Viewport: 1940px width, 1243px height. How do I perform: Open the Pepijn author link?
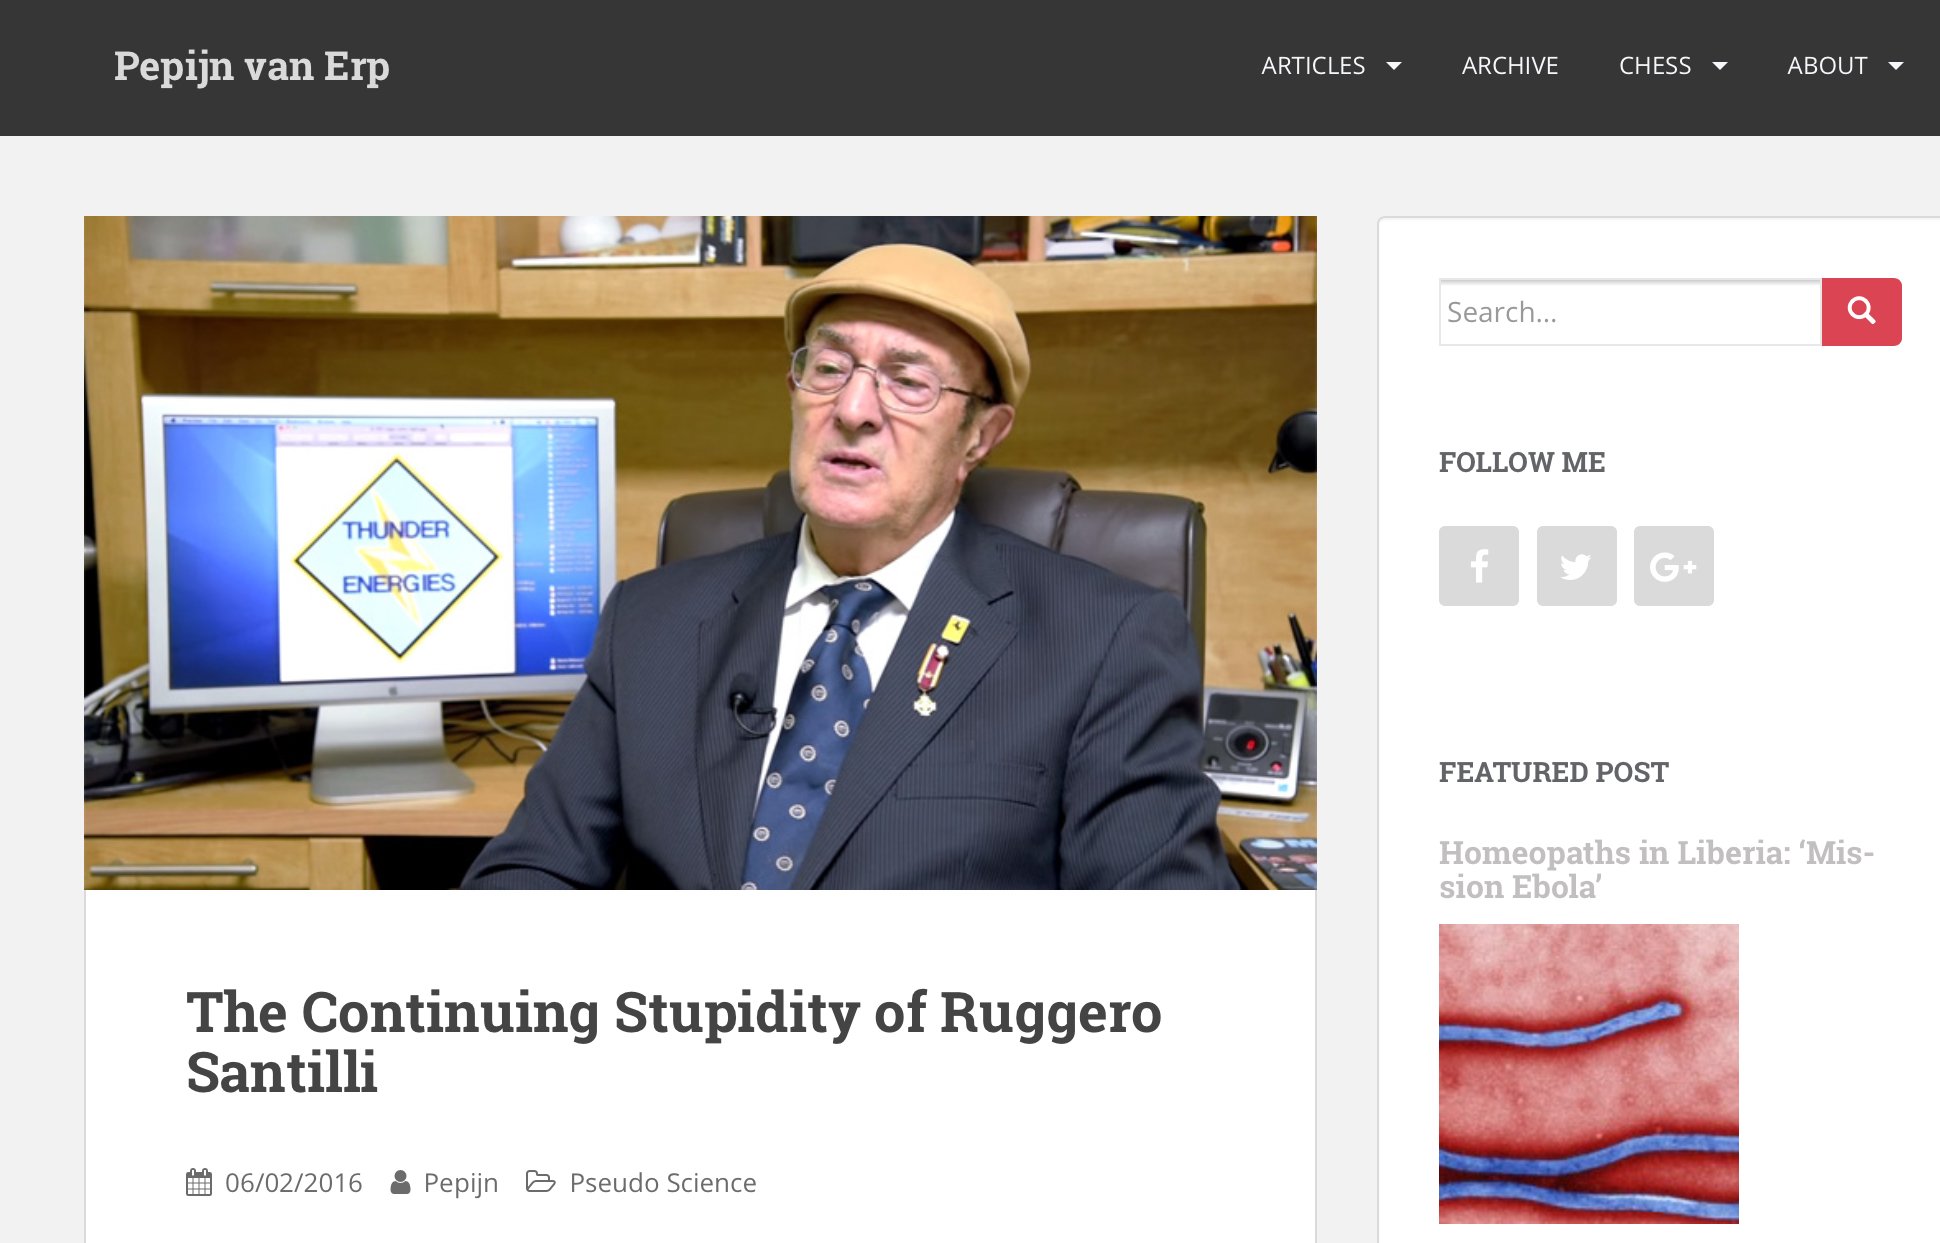461,1183
